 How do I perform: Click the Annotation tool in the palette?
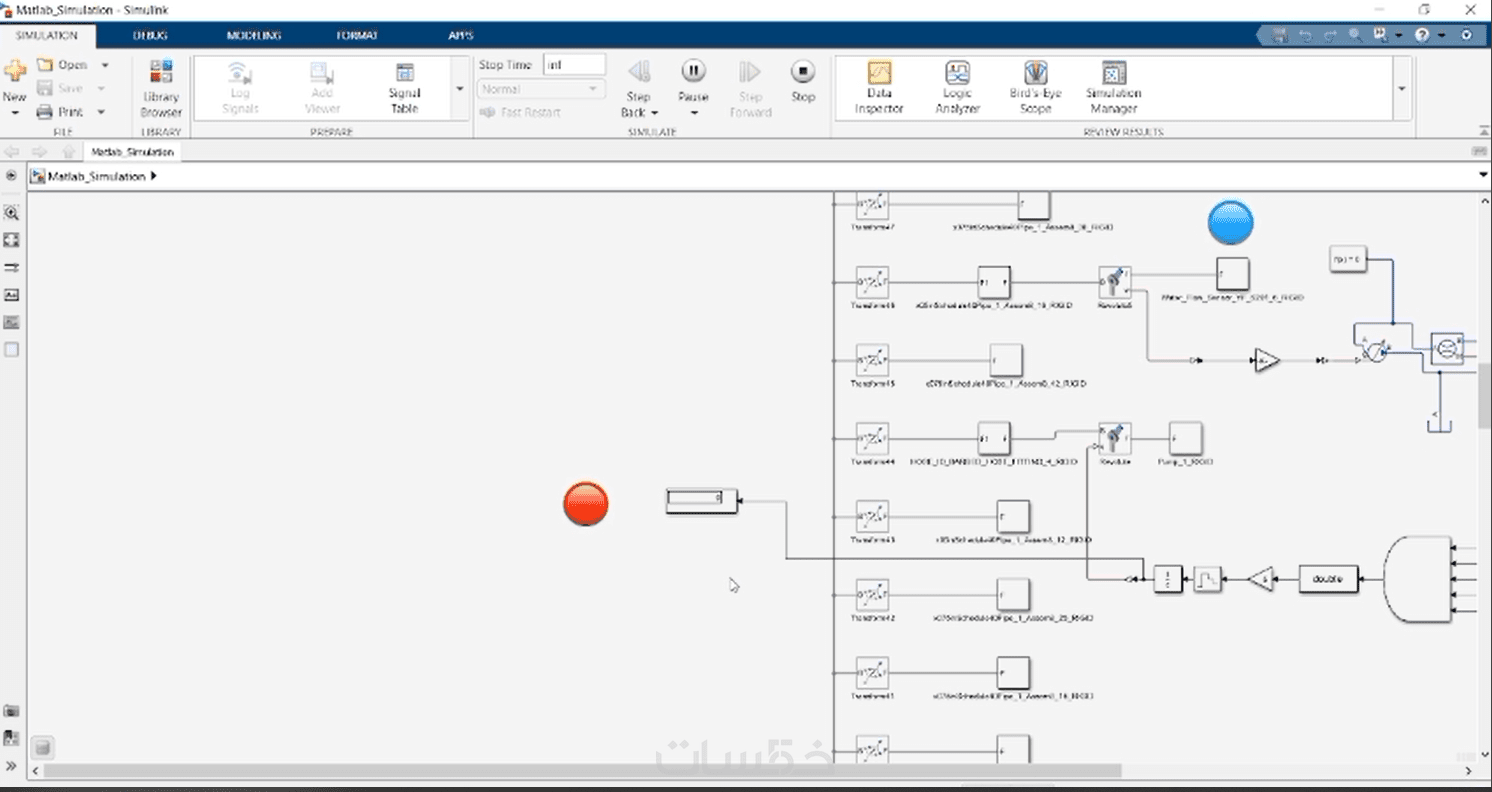pos(12,295)
